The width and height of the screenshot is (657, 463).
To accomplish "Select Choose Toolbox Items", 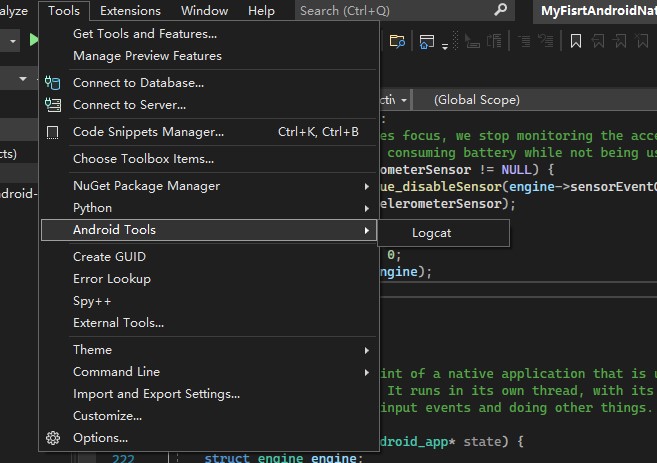I will [209, 159].
